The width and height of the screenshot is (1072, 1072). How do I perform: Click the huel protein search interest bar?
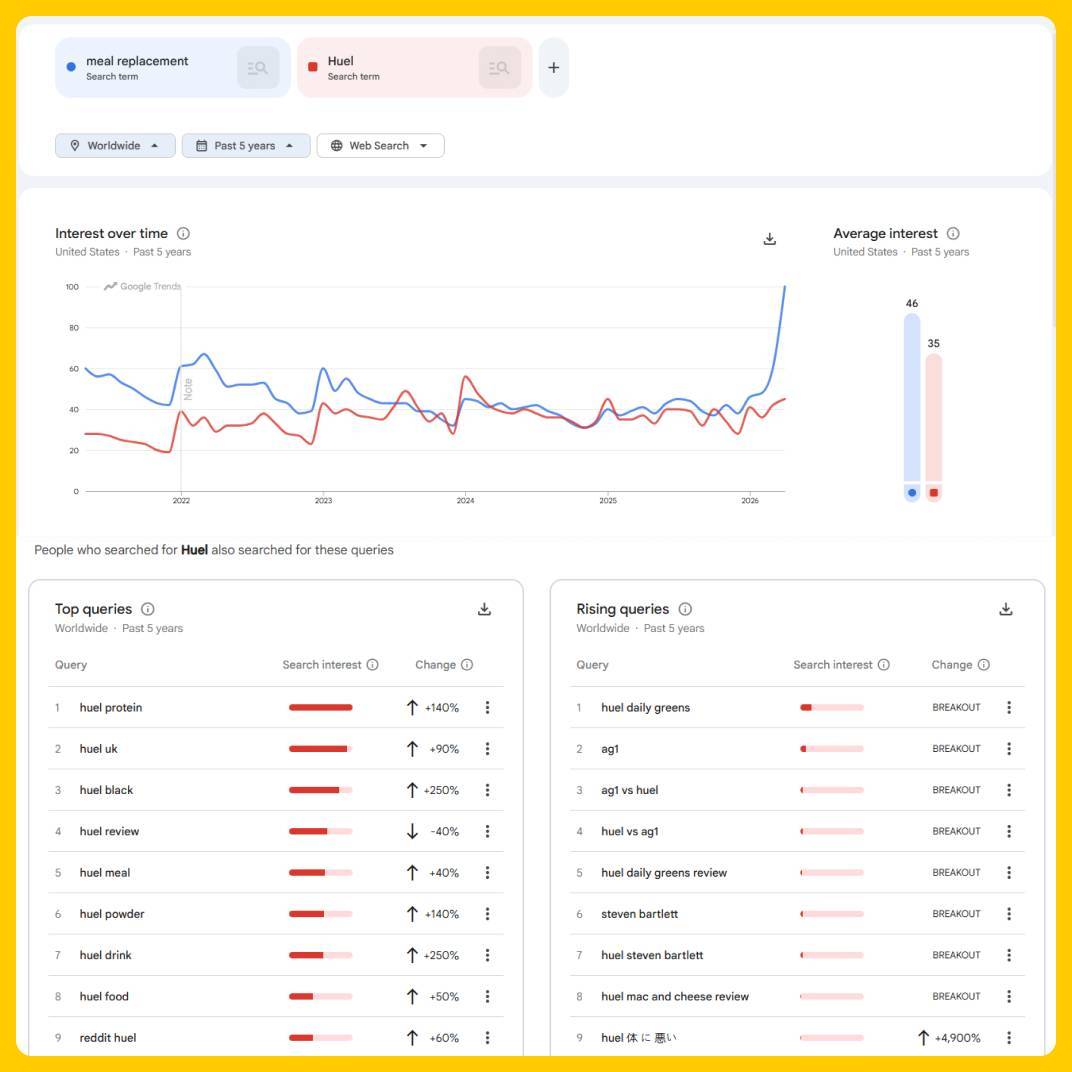pos(321,708)
